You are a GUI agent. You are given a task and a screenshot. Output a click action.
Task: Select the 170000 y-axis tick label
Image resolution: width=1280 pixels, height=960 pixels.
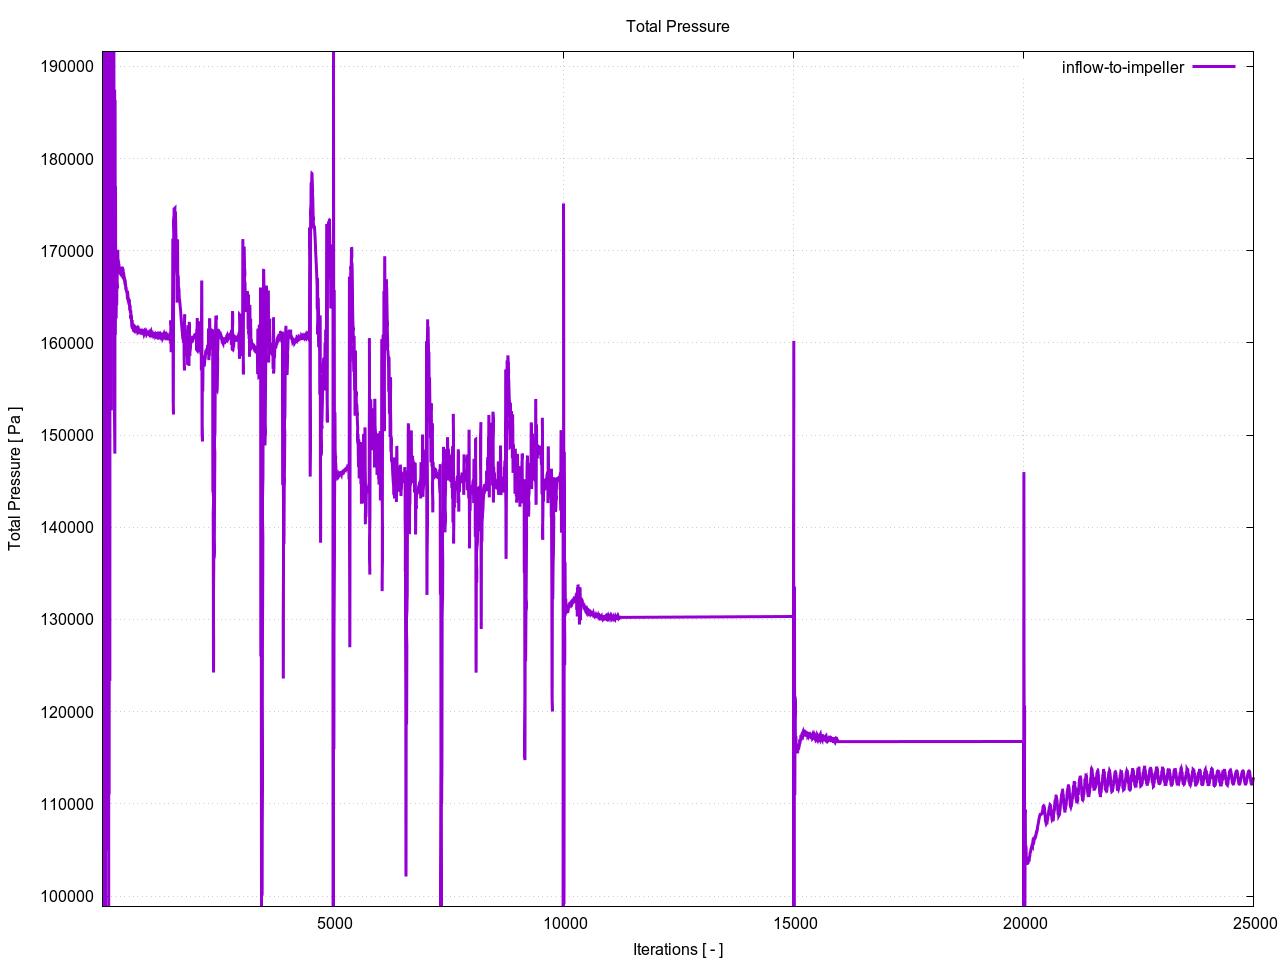click(x=67, y=251)
